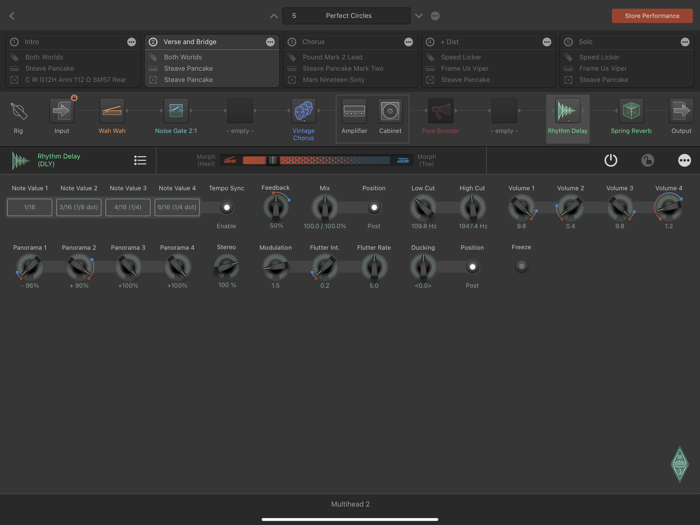Open Note Value 3 selector 4/16
This screenshot has width=700, height=525.
(128, 207)
